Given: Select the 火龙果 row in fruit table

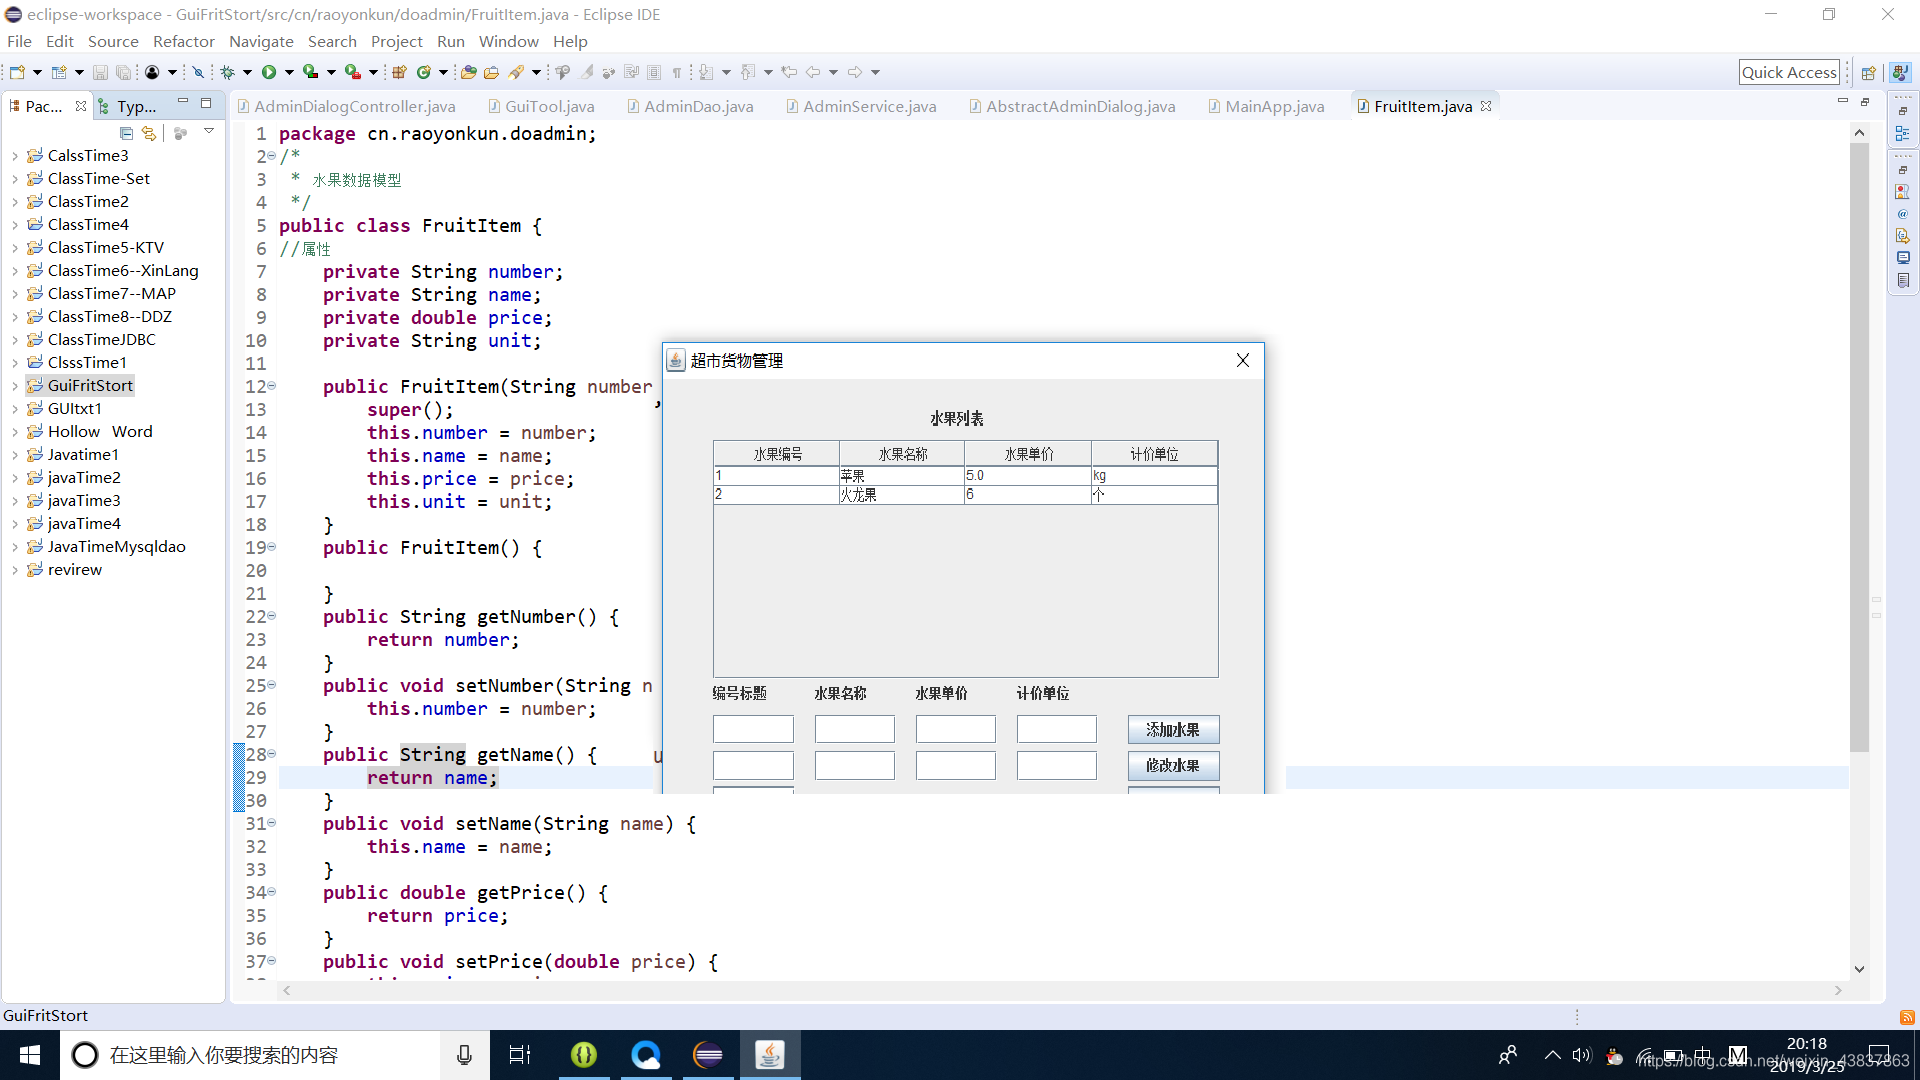Looking at the screenshot, I should tap(965, 495).
